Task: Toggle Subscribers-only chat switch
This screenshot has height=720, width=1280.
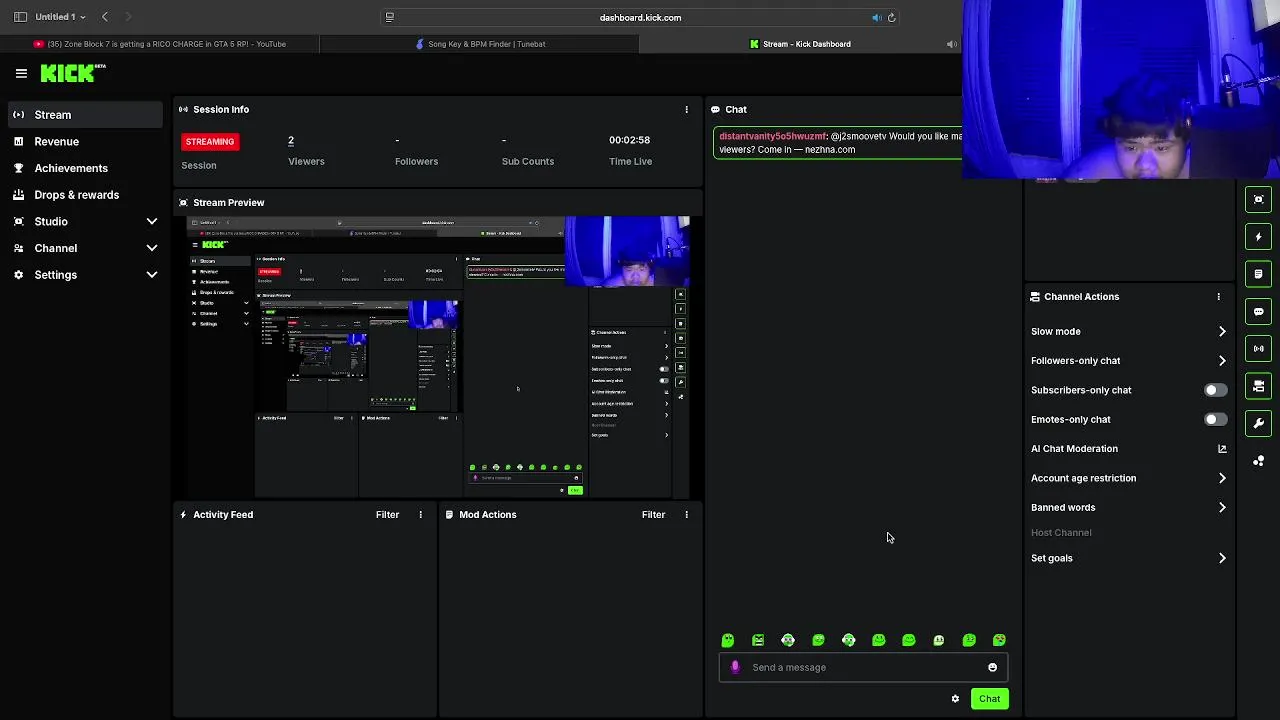Action: [1215, 390]
